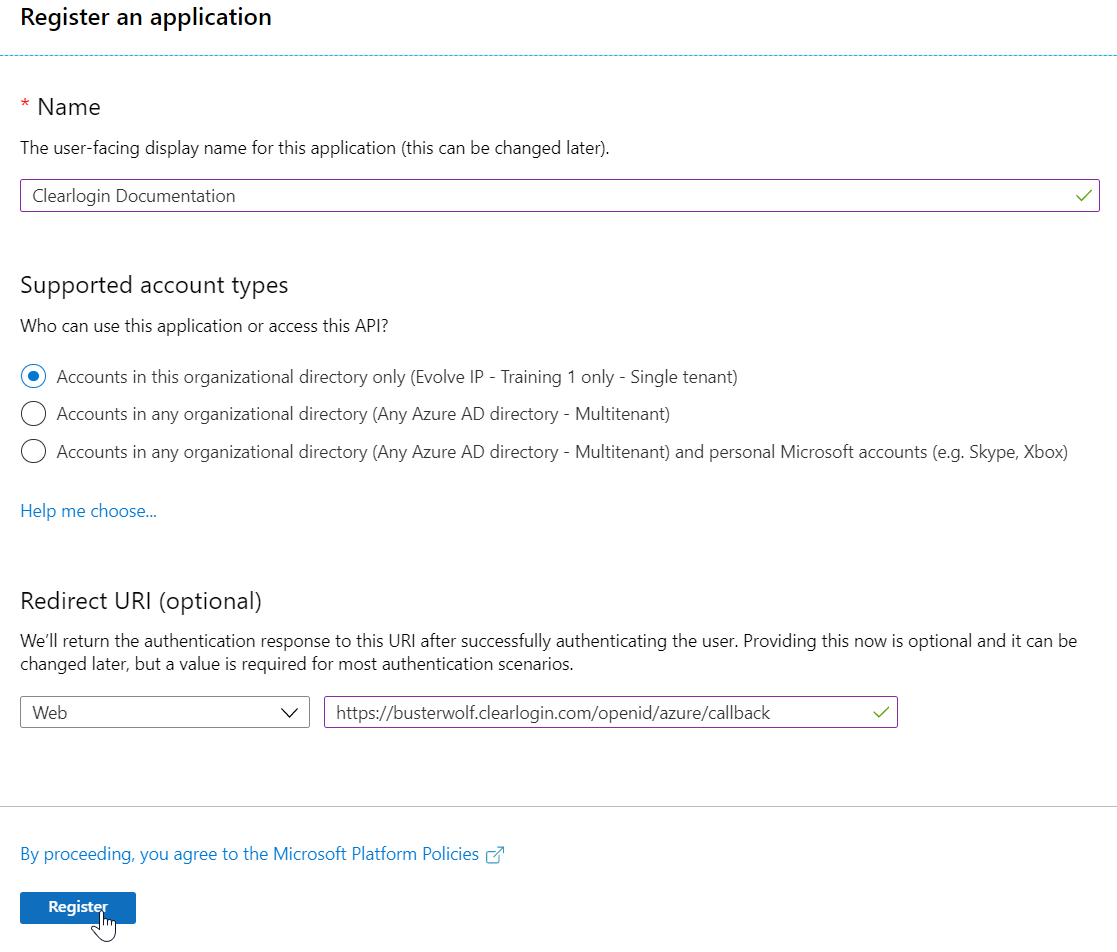This screenshot has height=952, width=1117.
Task: Click the green checkmark in the Redirect URI field
Action: (881, 713)
